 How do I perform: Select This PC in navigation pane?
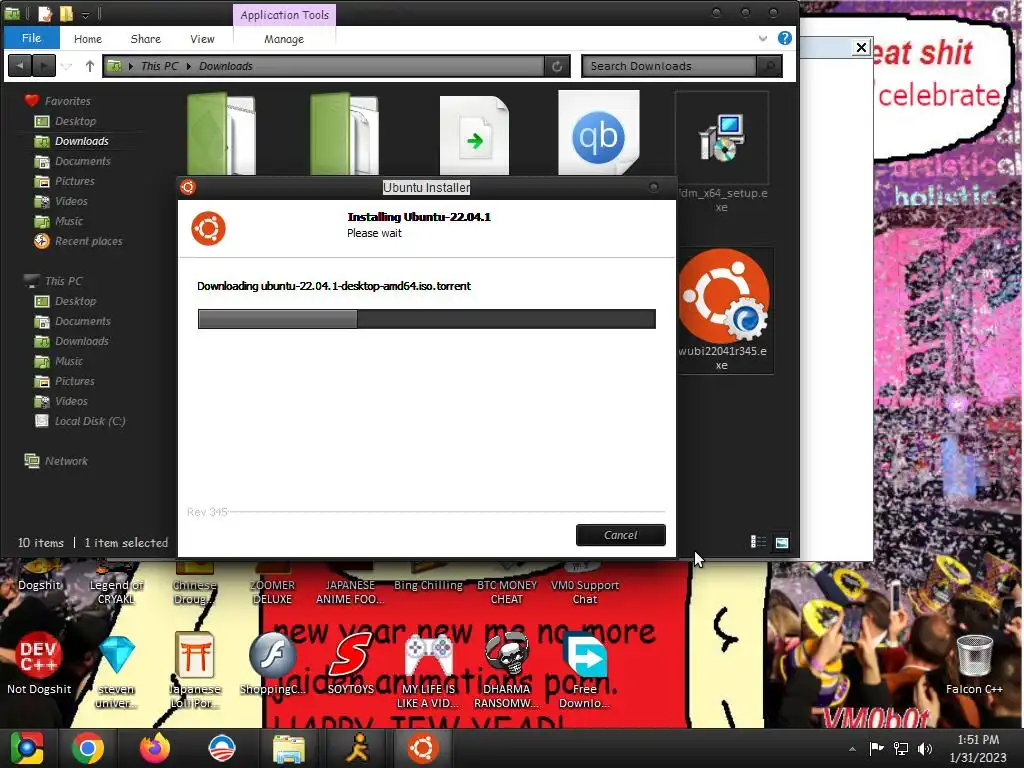point(53,281)
